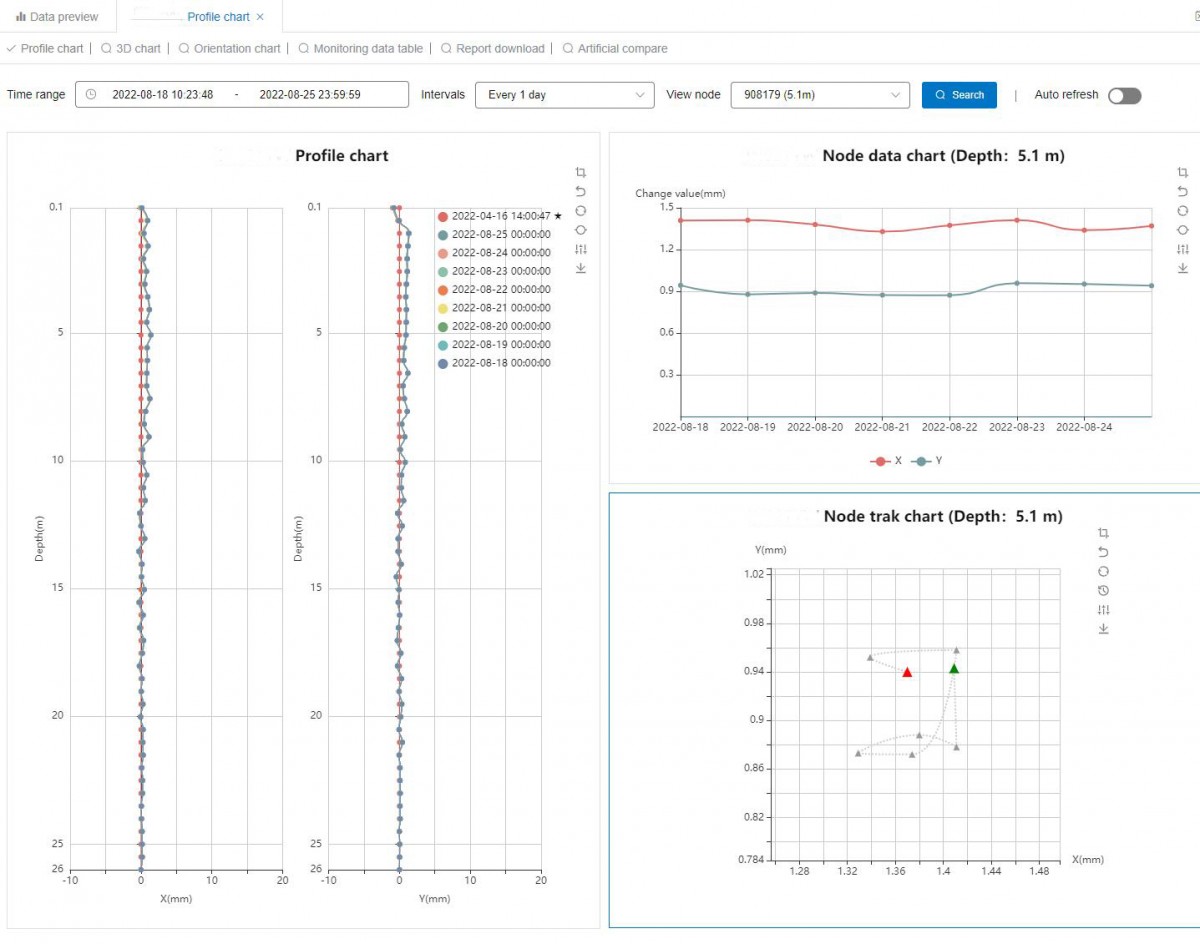Viewport: 1200px width, 944px height.
Task: Open the Monitoring data table view
Action: point(367,48)
